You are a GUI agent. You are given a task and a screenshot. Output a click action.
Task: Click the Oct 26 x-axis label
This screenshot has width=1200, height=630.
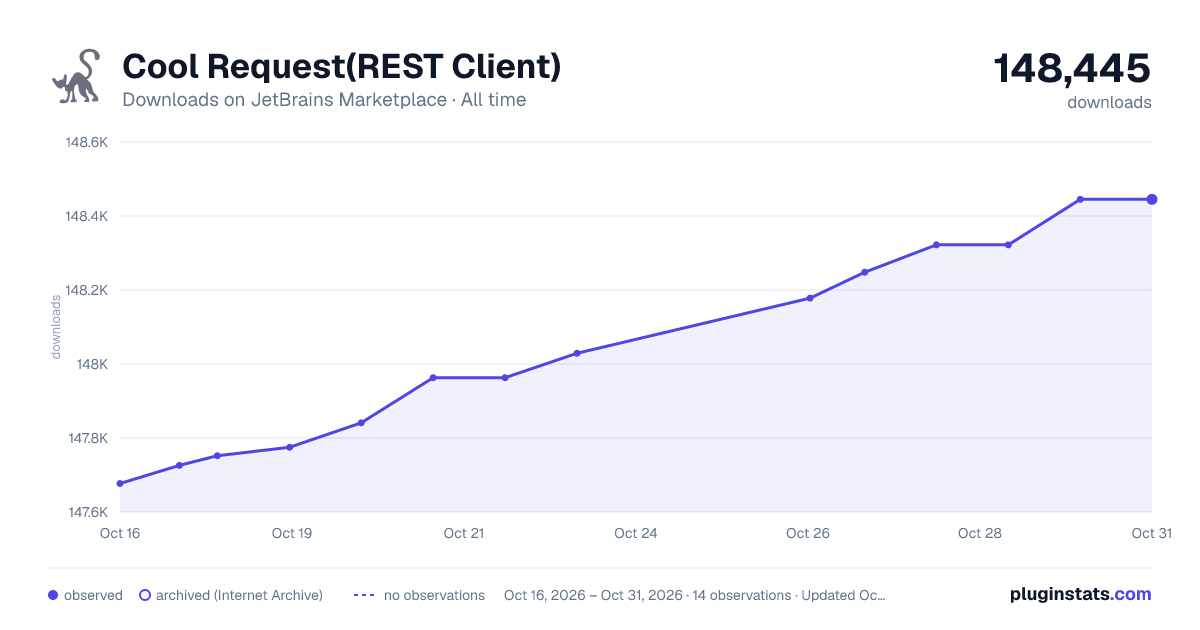pyautogui.click(x=808, y=533)
